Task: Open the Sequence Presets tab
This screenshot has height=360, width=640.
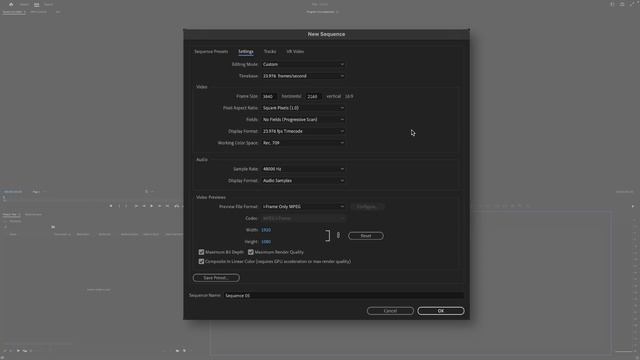Action: point(211,52)
